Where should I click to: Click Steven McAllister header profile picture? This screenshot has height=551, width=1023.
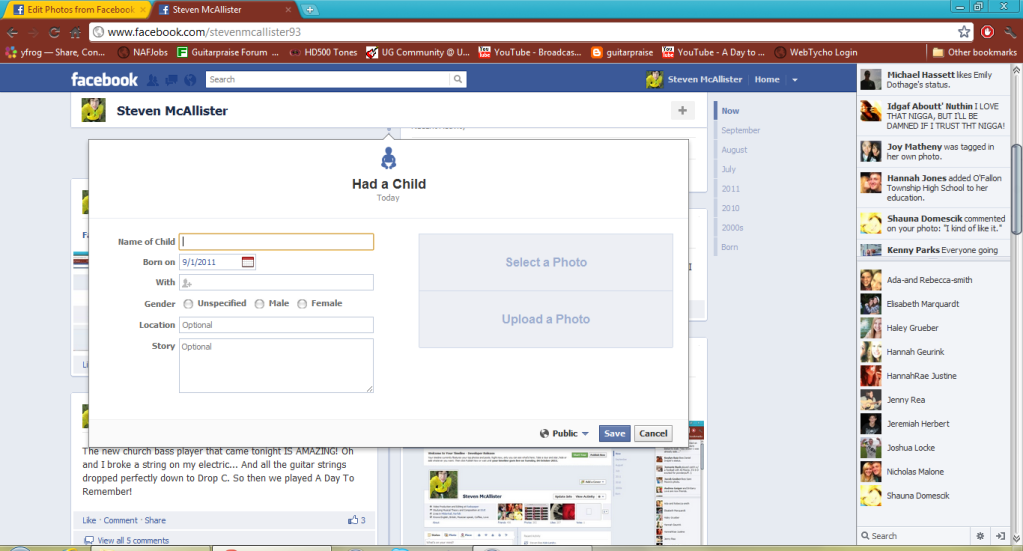click(654, 80)
